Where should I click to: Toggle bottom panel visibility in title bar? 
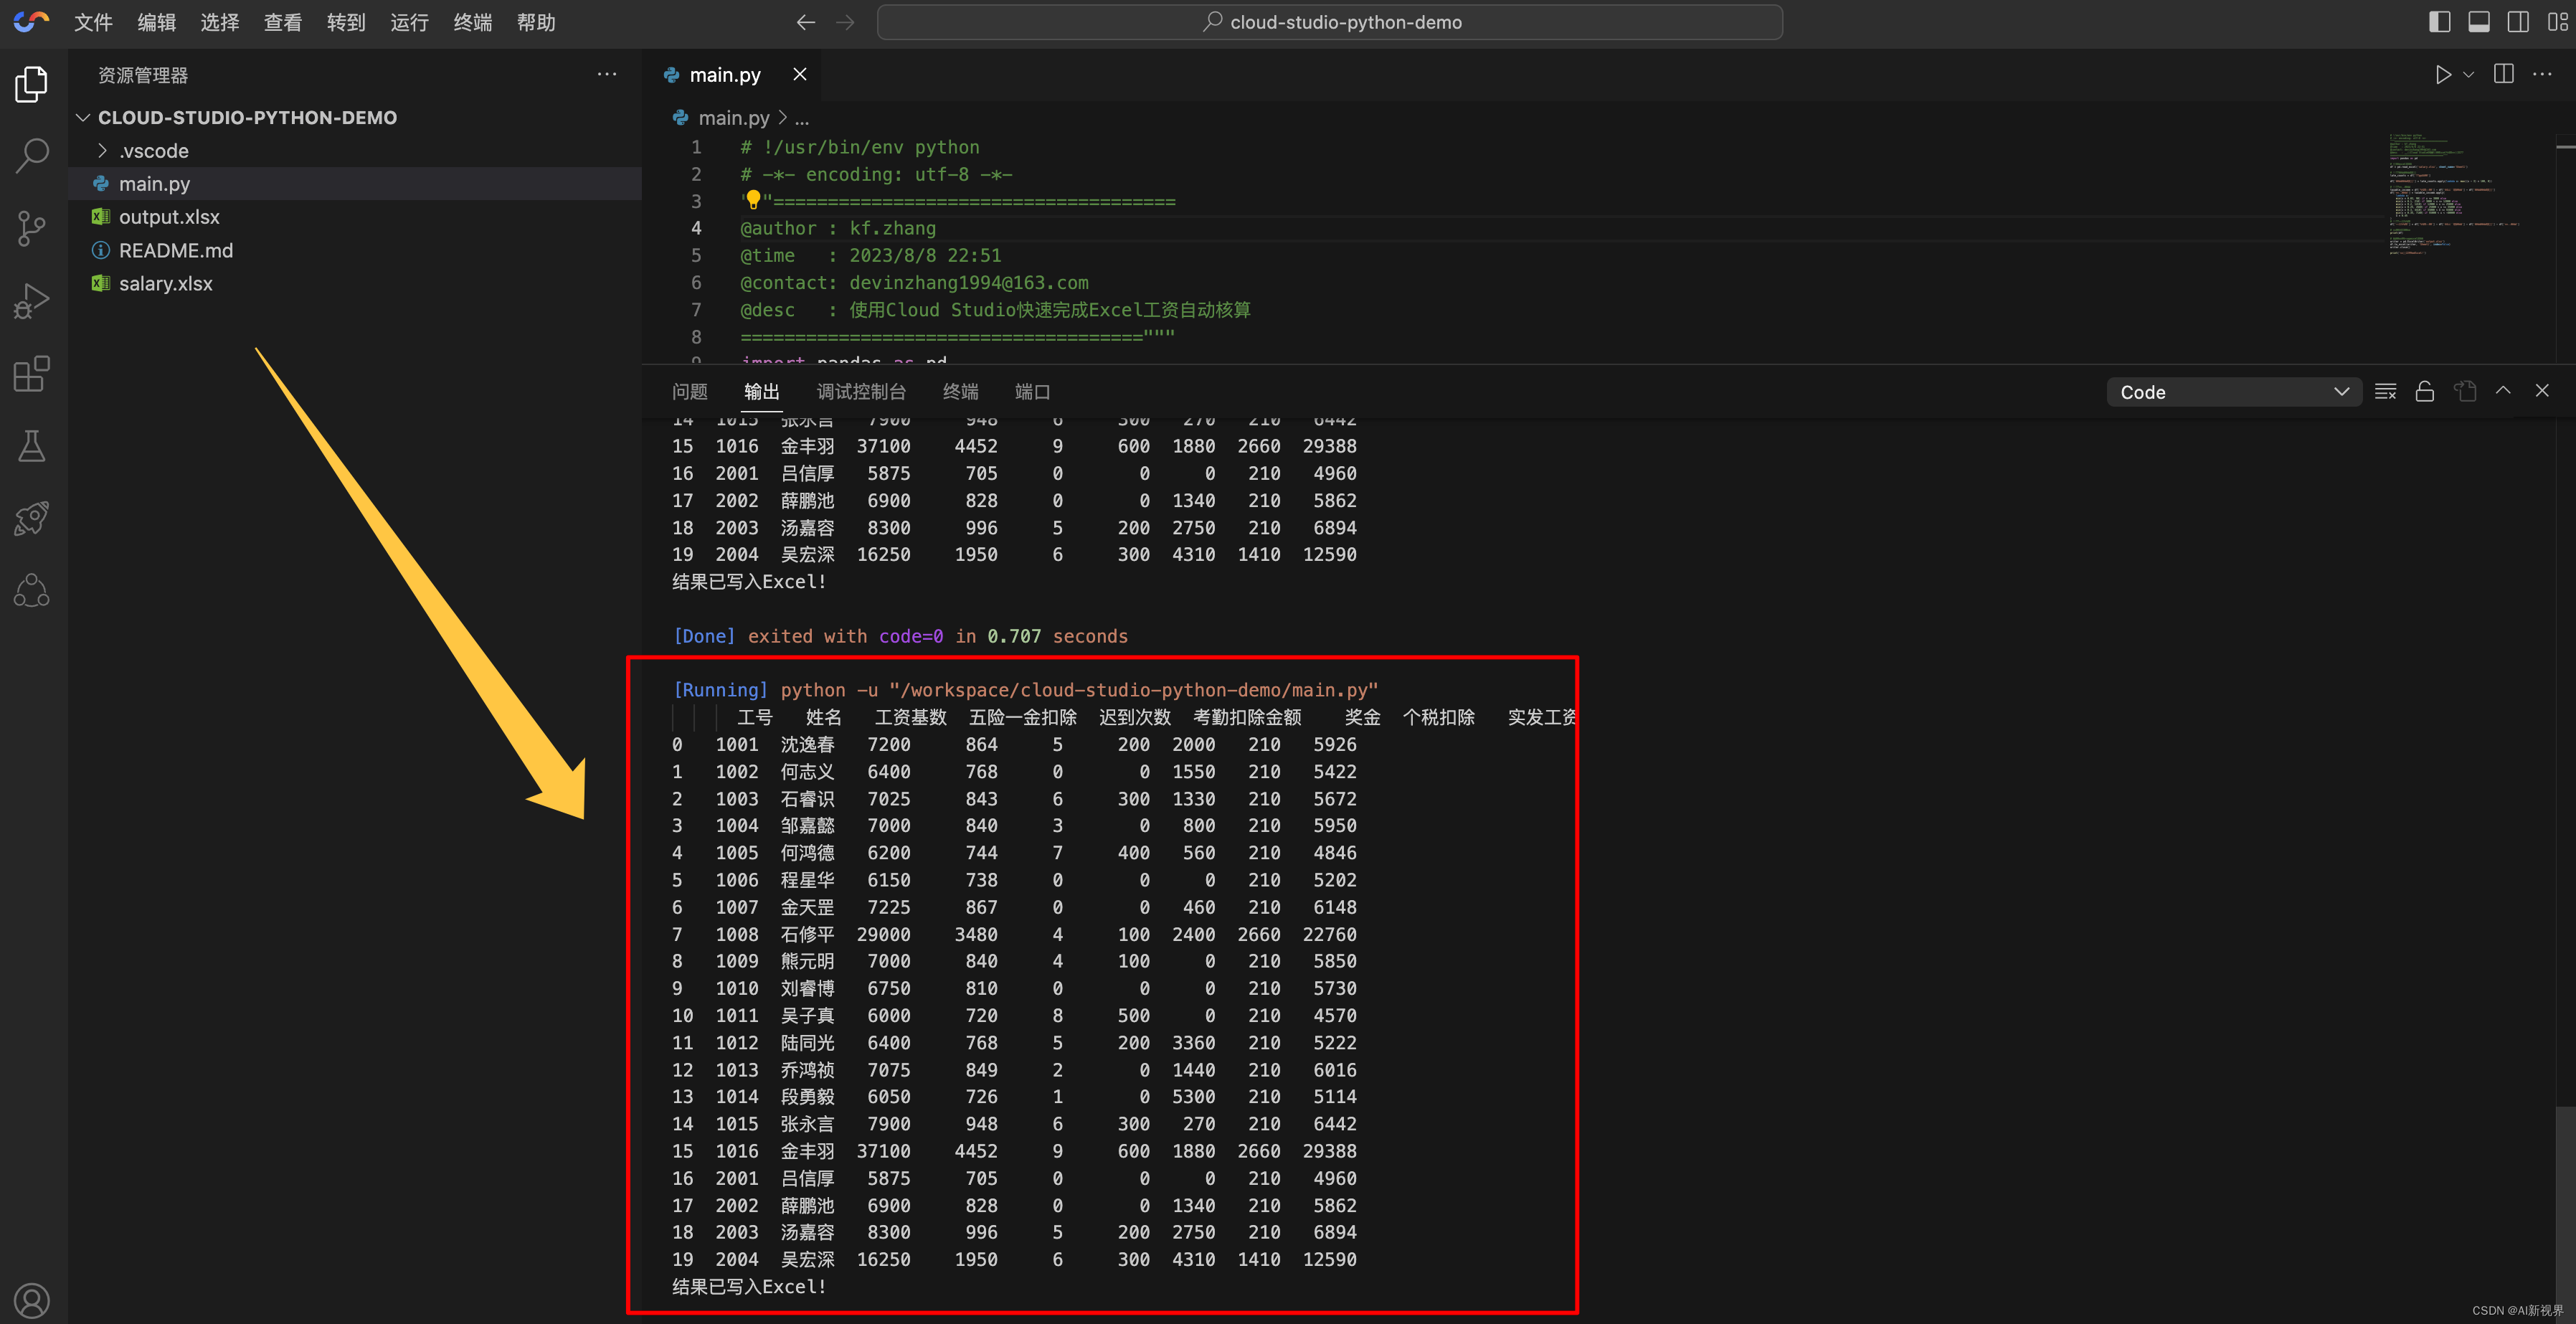point(2479,22)
